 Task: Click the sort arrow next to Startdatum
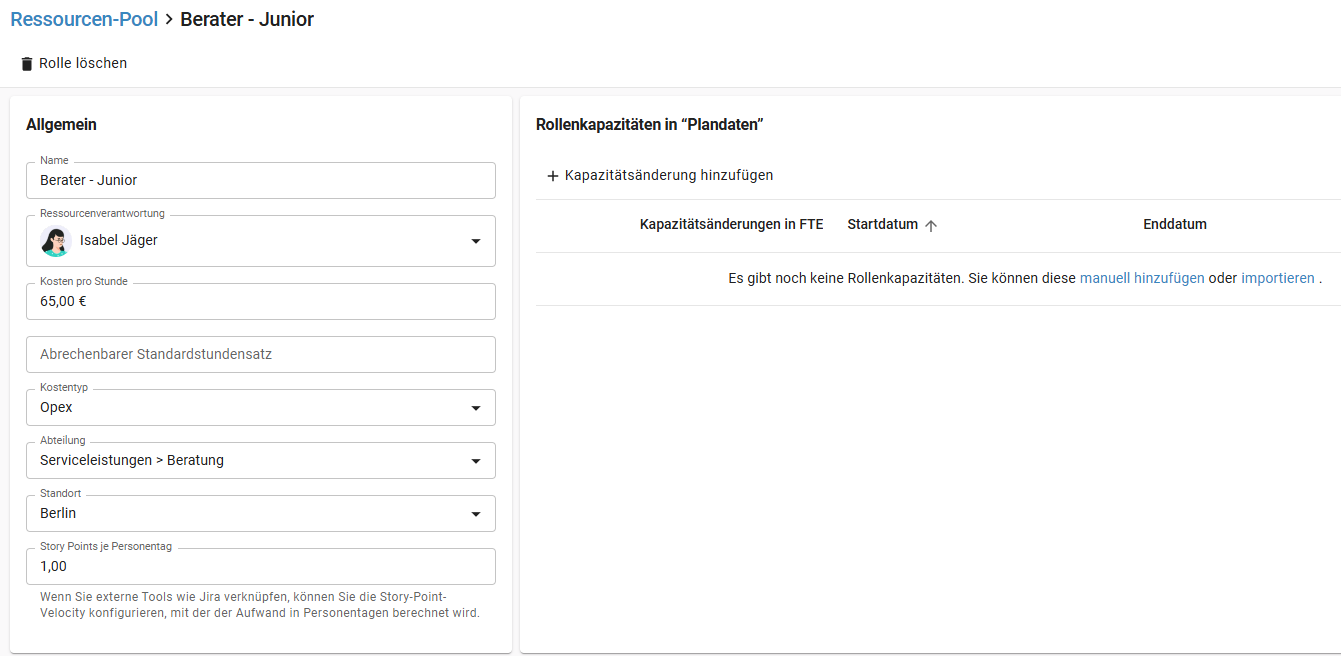pyautogui.click(x=931, y=225)
